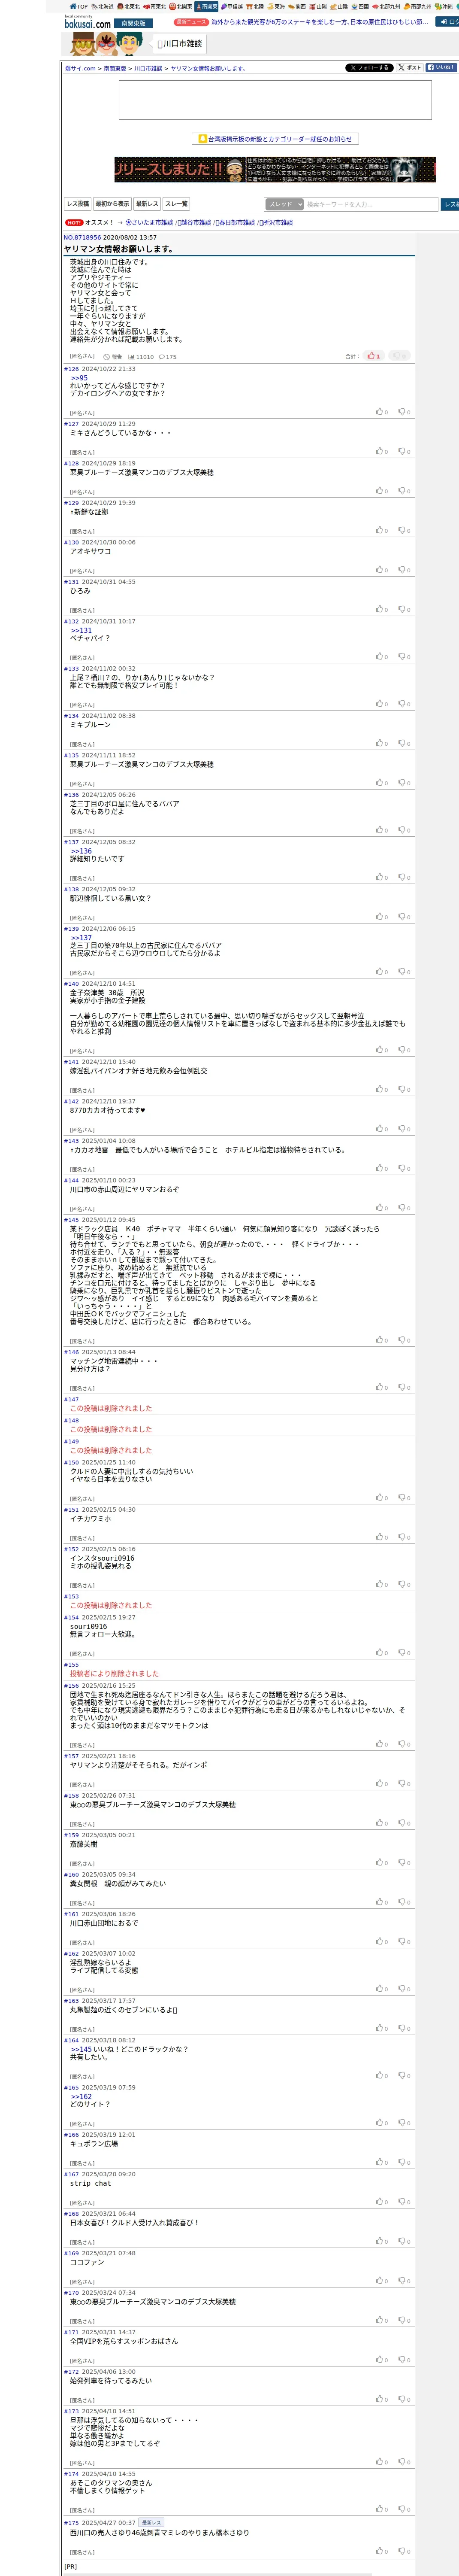Thumbs up post #134
459x2576 pixels.
pyautogui.click(x=382, y=743)
